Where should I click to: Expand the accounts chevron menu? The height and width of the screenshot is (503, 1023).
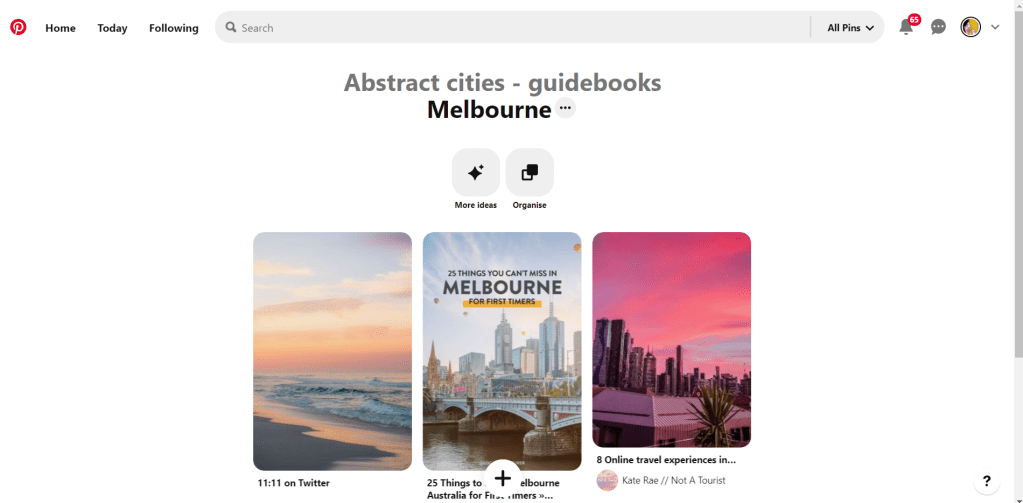[995, 27]
